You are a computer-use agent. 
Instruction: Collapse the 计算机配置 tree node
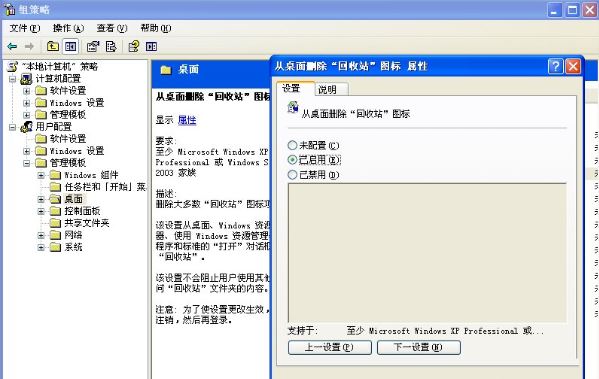tap(12, 79)
